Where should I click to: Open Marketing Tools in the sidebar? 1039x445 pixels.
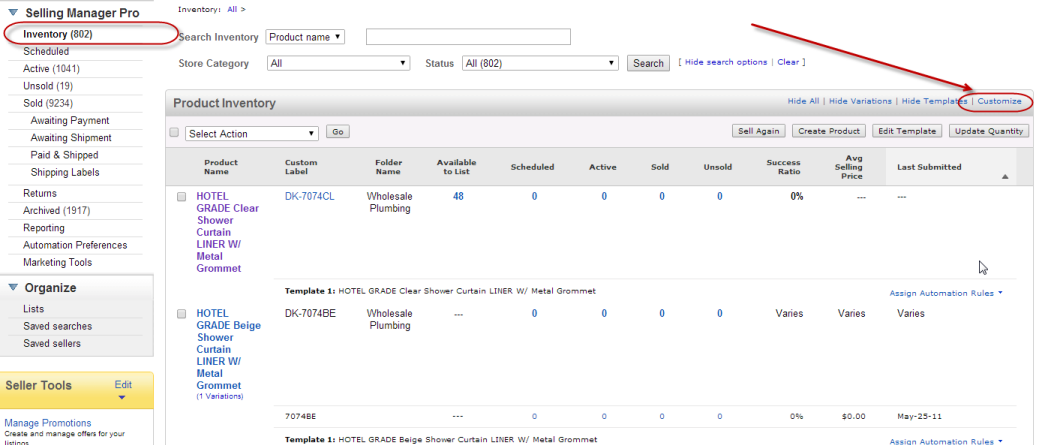[x=58, y=262]
